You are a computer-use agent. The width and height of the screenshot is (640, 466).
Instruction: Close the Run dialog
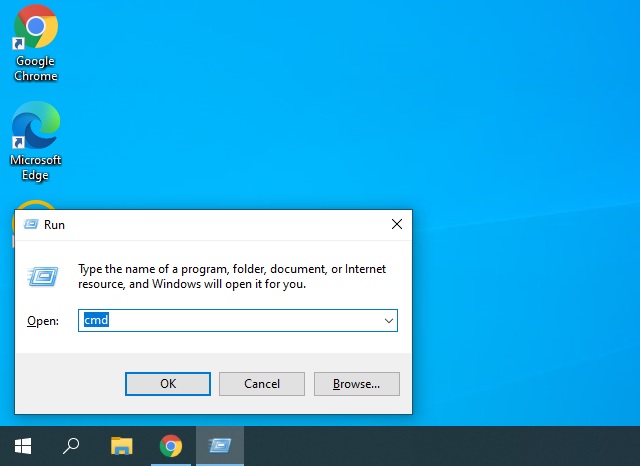[397, 224]
